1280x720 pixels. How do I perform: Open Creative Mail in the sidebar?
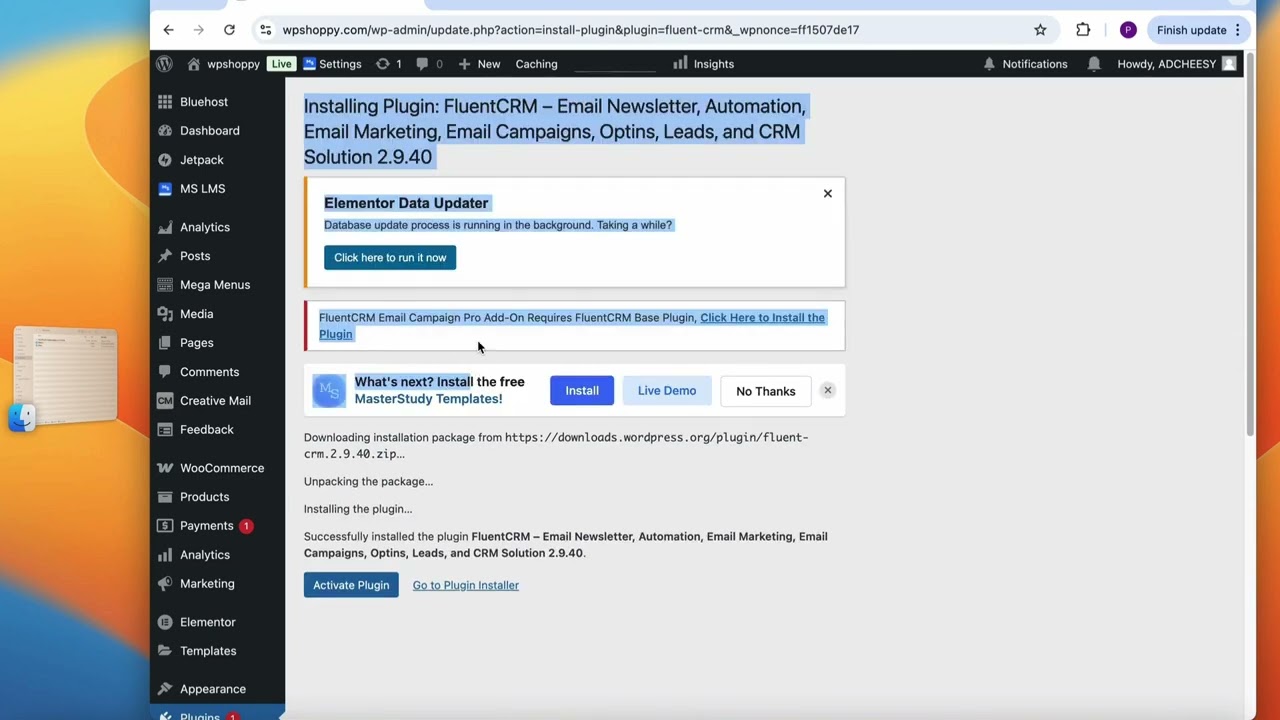click(x=217, y=401)
